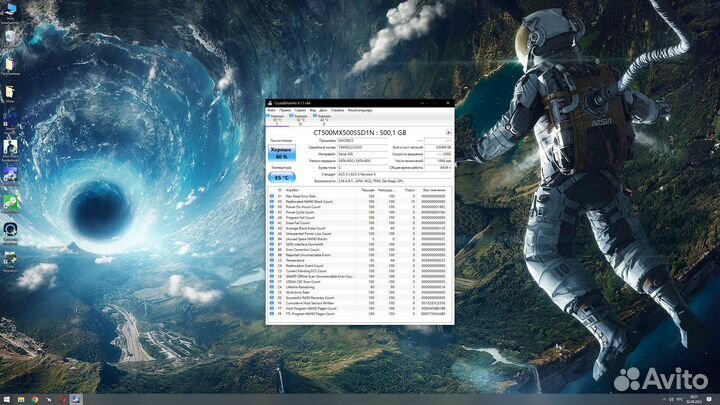Open the Batman game desktop shortcut
Image resolution: width=720 pixels, height=405 pixels.
tap(10, 151)
